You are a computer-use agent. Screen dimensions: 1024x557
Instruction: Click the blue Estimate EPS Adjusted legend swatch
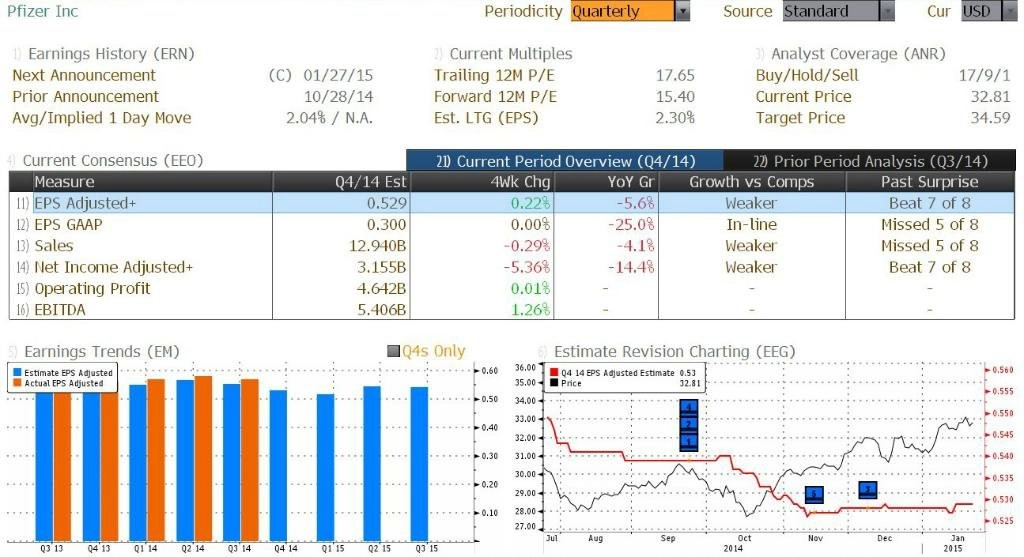(18, 372)
